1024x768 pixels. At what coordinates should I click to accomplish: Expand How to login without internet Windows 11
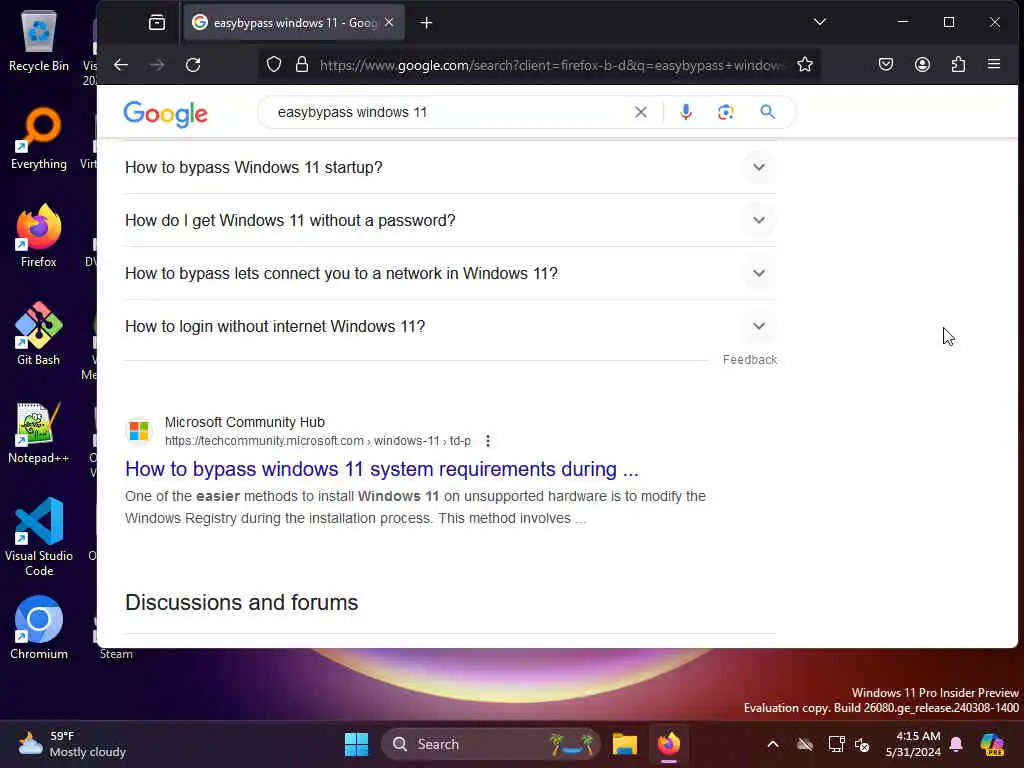[x=450, y=326]
